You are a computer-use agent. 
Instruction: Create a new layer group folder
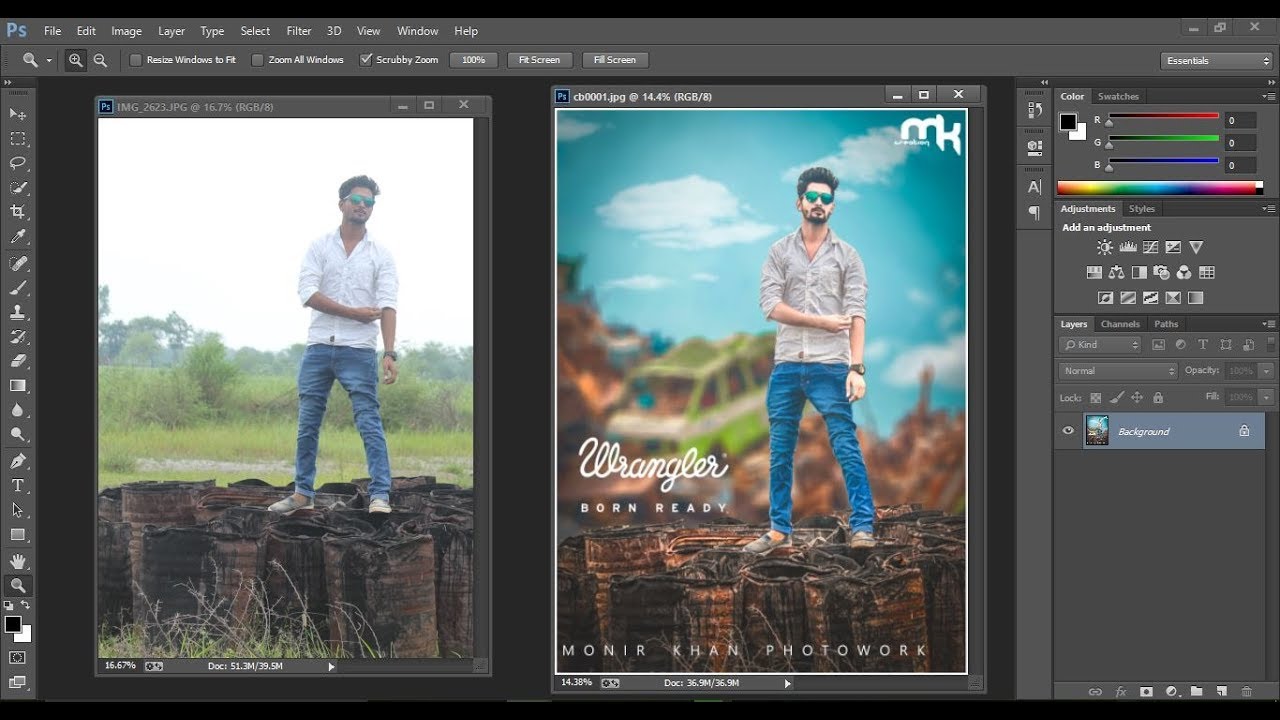(1196, 691)
